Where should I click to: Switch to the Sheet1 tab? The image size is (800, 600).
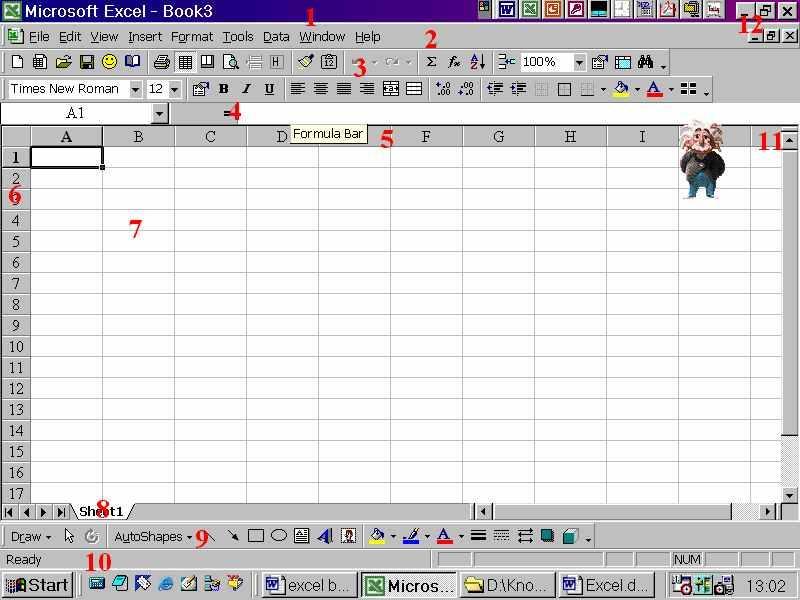click(101, 512)
